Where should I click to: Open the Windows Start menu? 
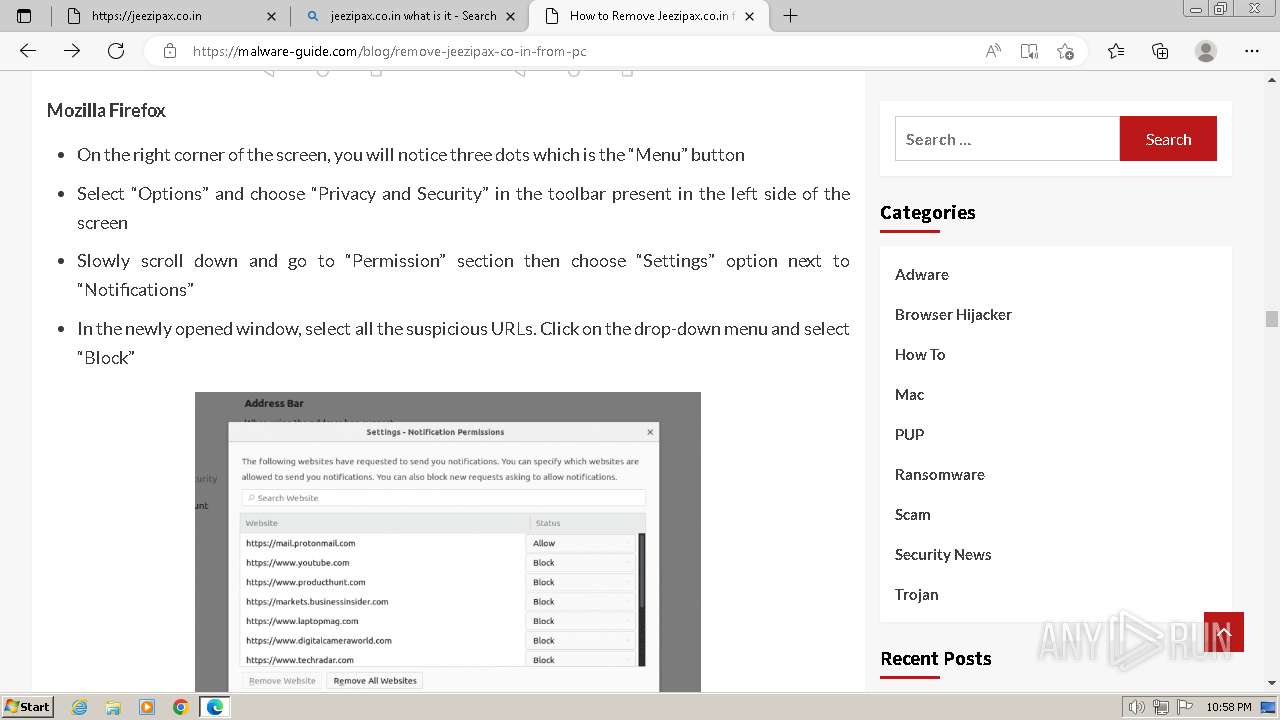(28, 707)
